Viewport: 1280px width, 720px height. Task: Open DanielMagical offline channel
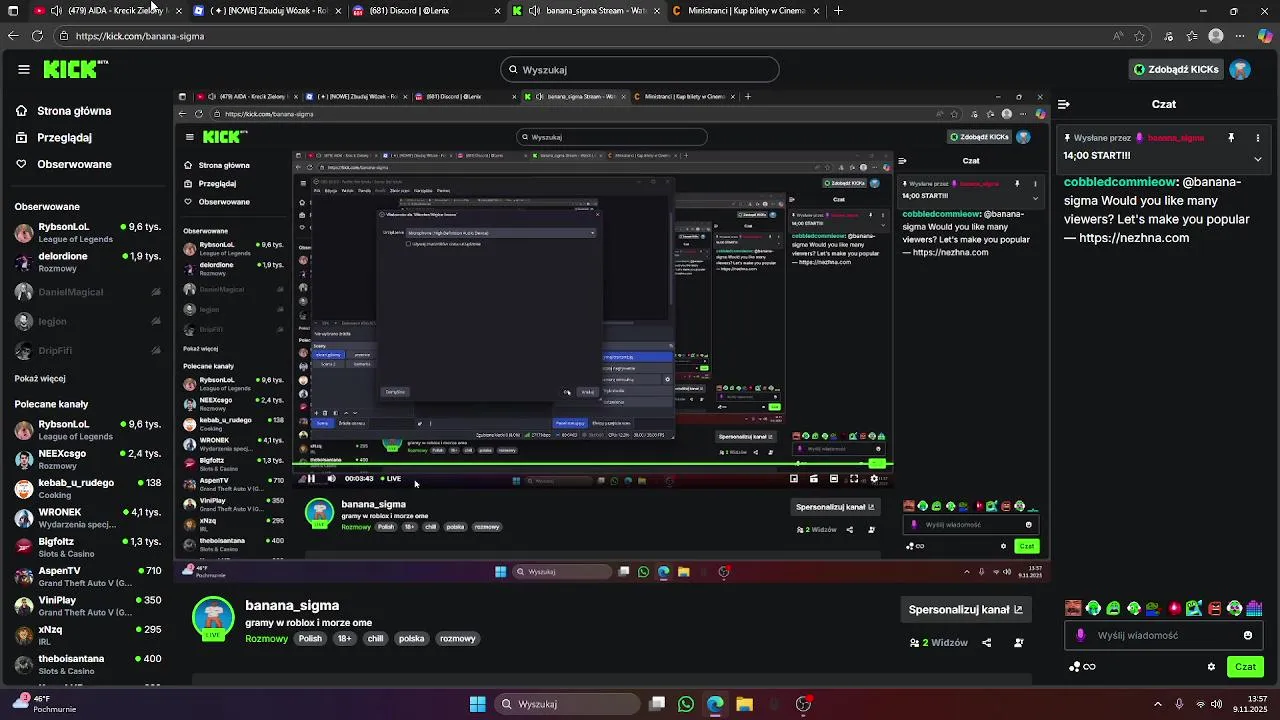[88, 292]
